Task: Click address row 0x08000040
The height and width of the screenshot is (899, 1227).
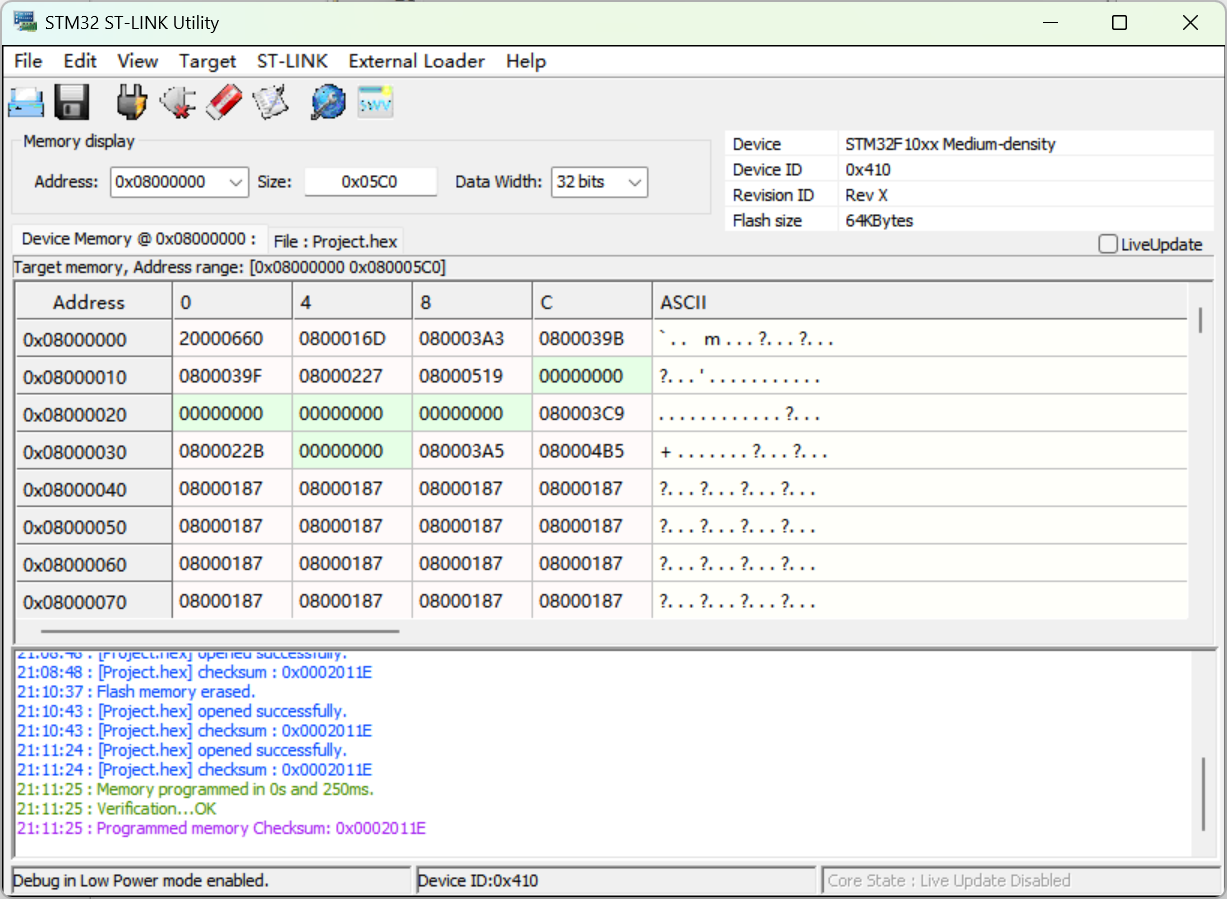Action: pos(94,490)
